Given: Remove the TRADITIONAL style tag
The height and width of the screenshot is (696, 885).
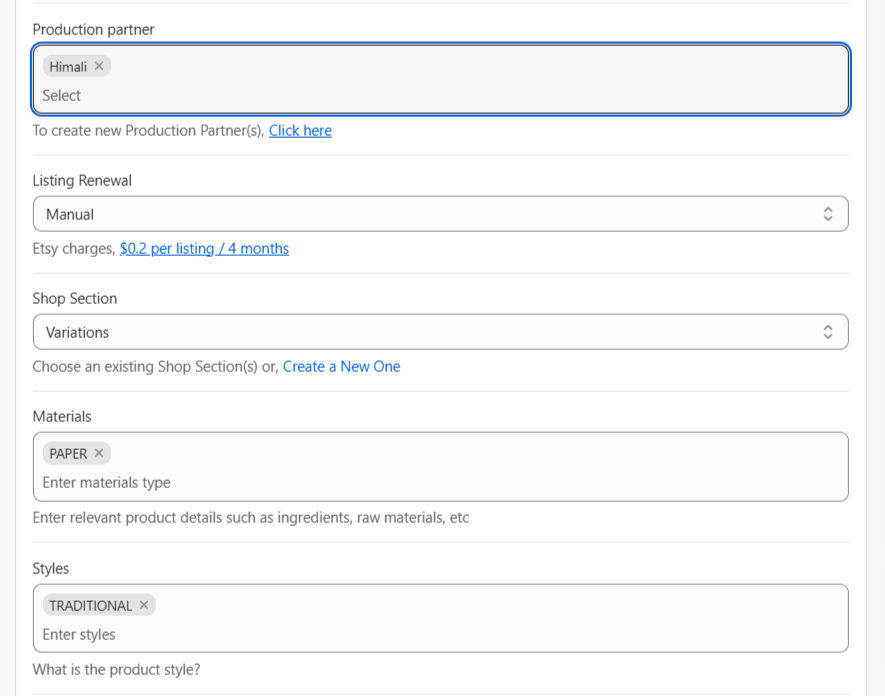Looking at the screenshot, I should coord(144,605).
